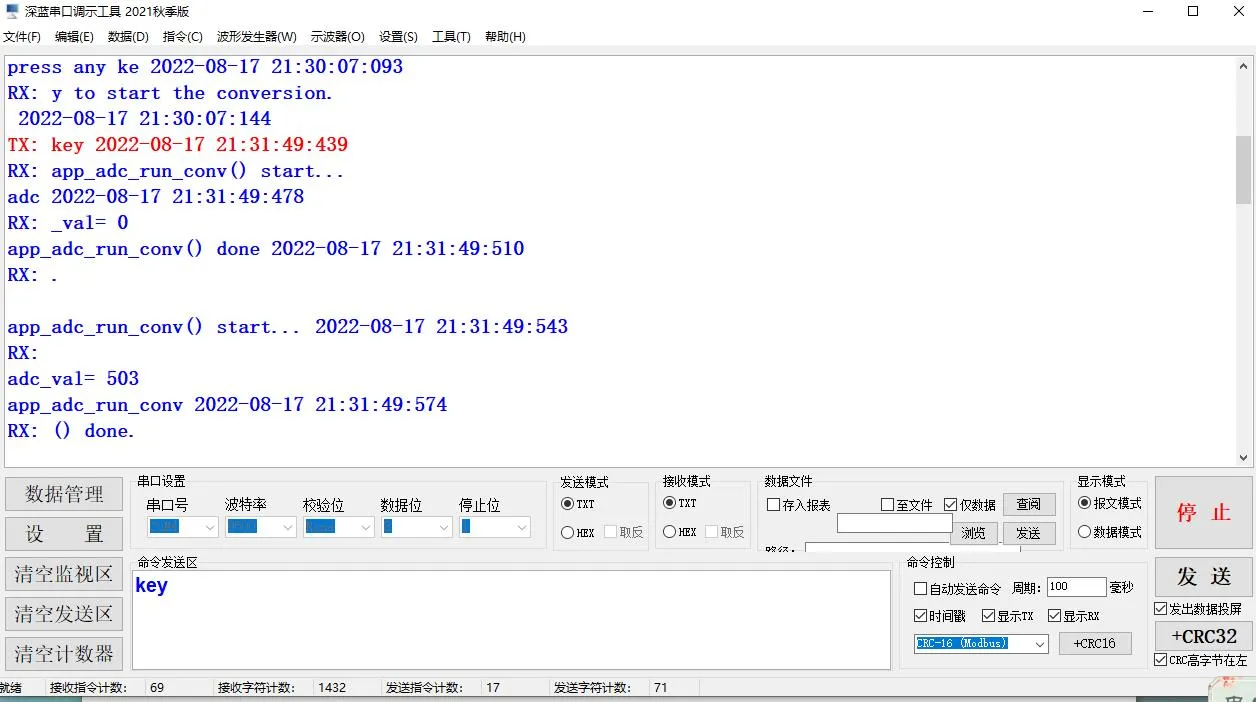Click the small 发送 button in 数据文件
The height and width of the screenshot is (702, 1256).
pyautogui.click(x=1029, y=533)
